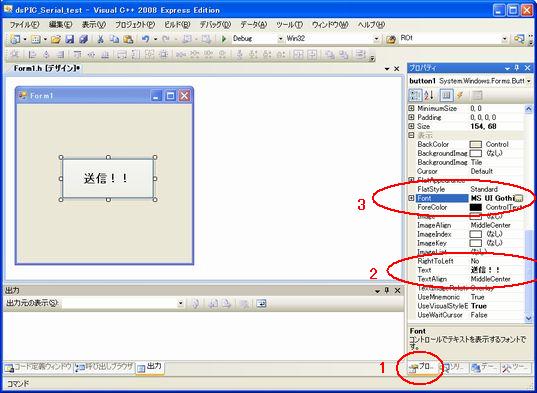Click the ForeColor black swatch
The width and height of the screenshot is (537, 393).
click(x=475, y=207)
